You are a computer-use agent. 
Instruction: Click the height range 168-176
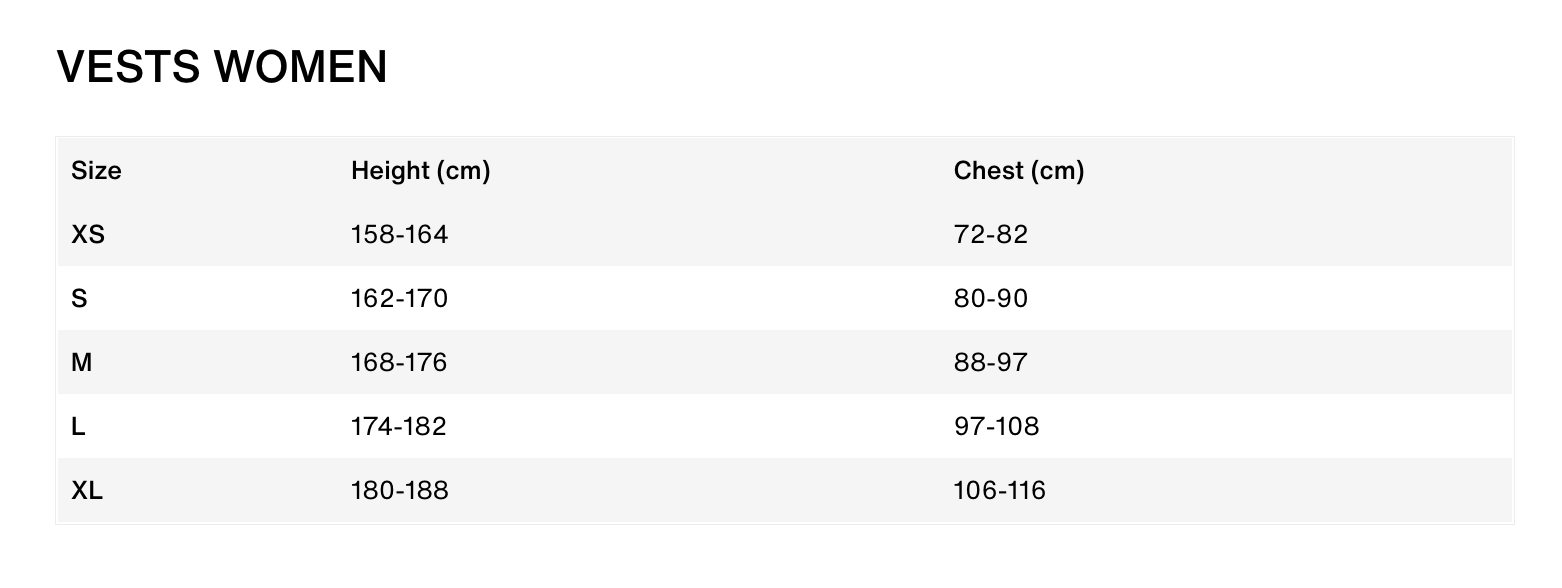[399, 363]
